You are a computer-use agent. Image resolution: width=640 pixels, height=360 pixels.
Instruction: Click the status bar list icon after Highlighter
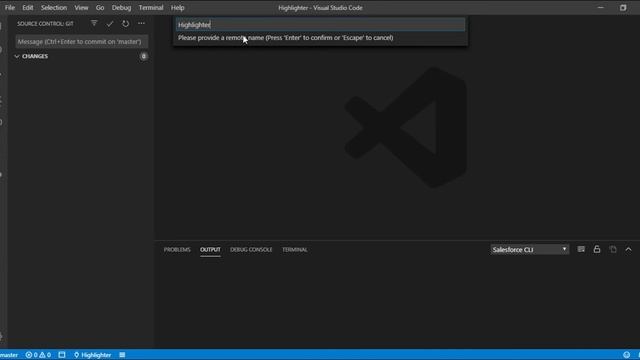122,355
